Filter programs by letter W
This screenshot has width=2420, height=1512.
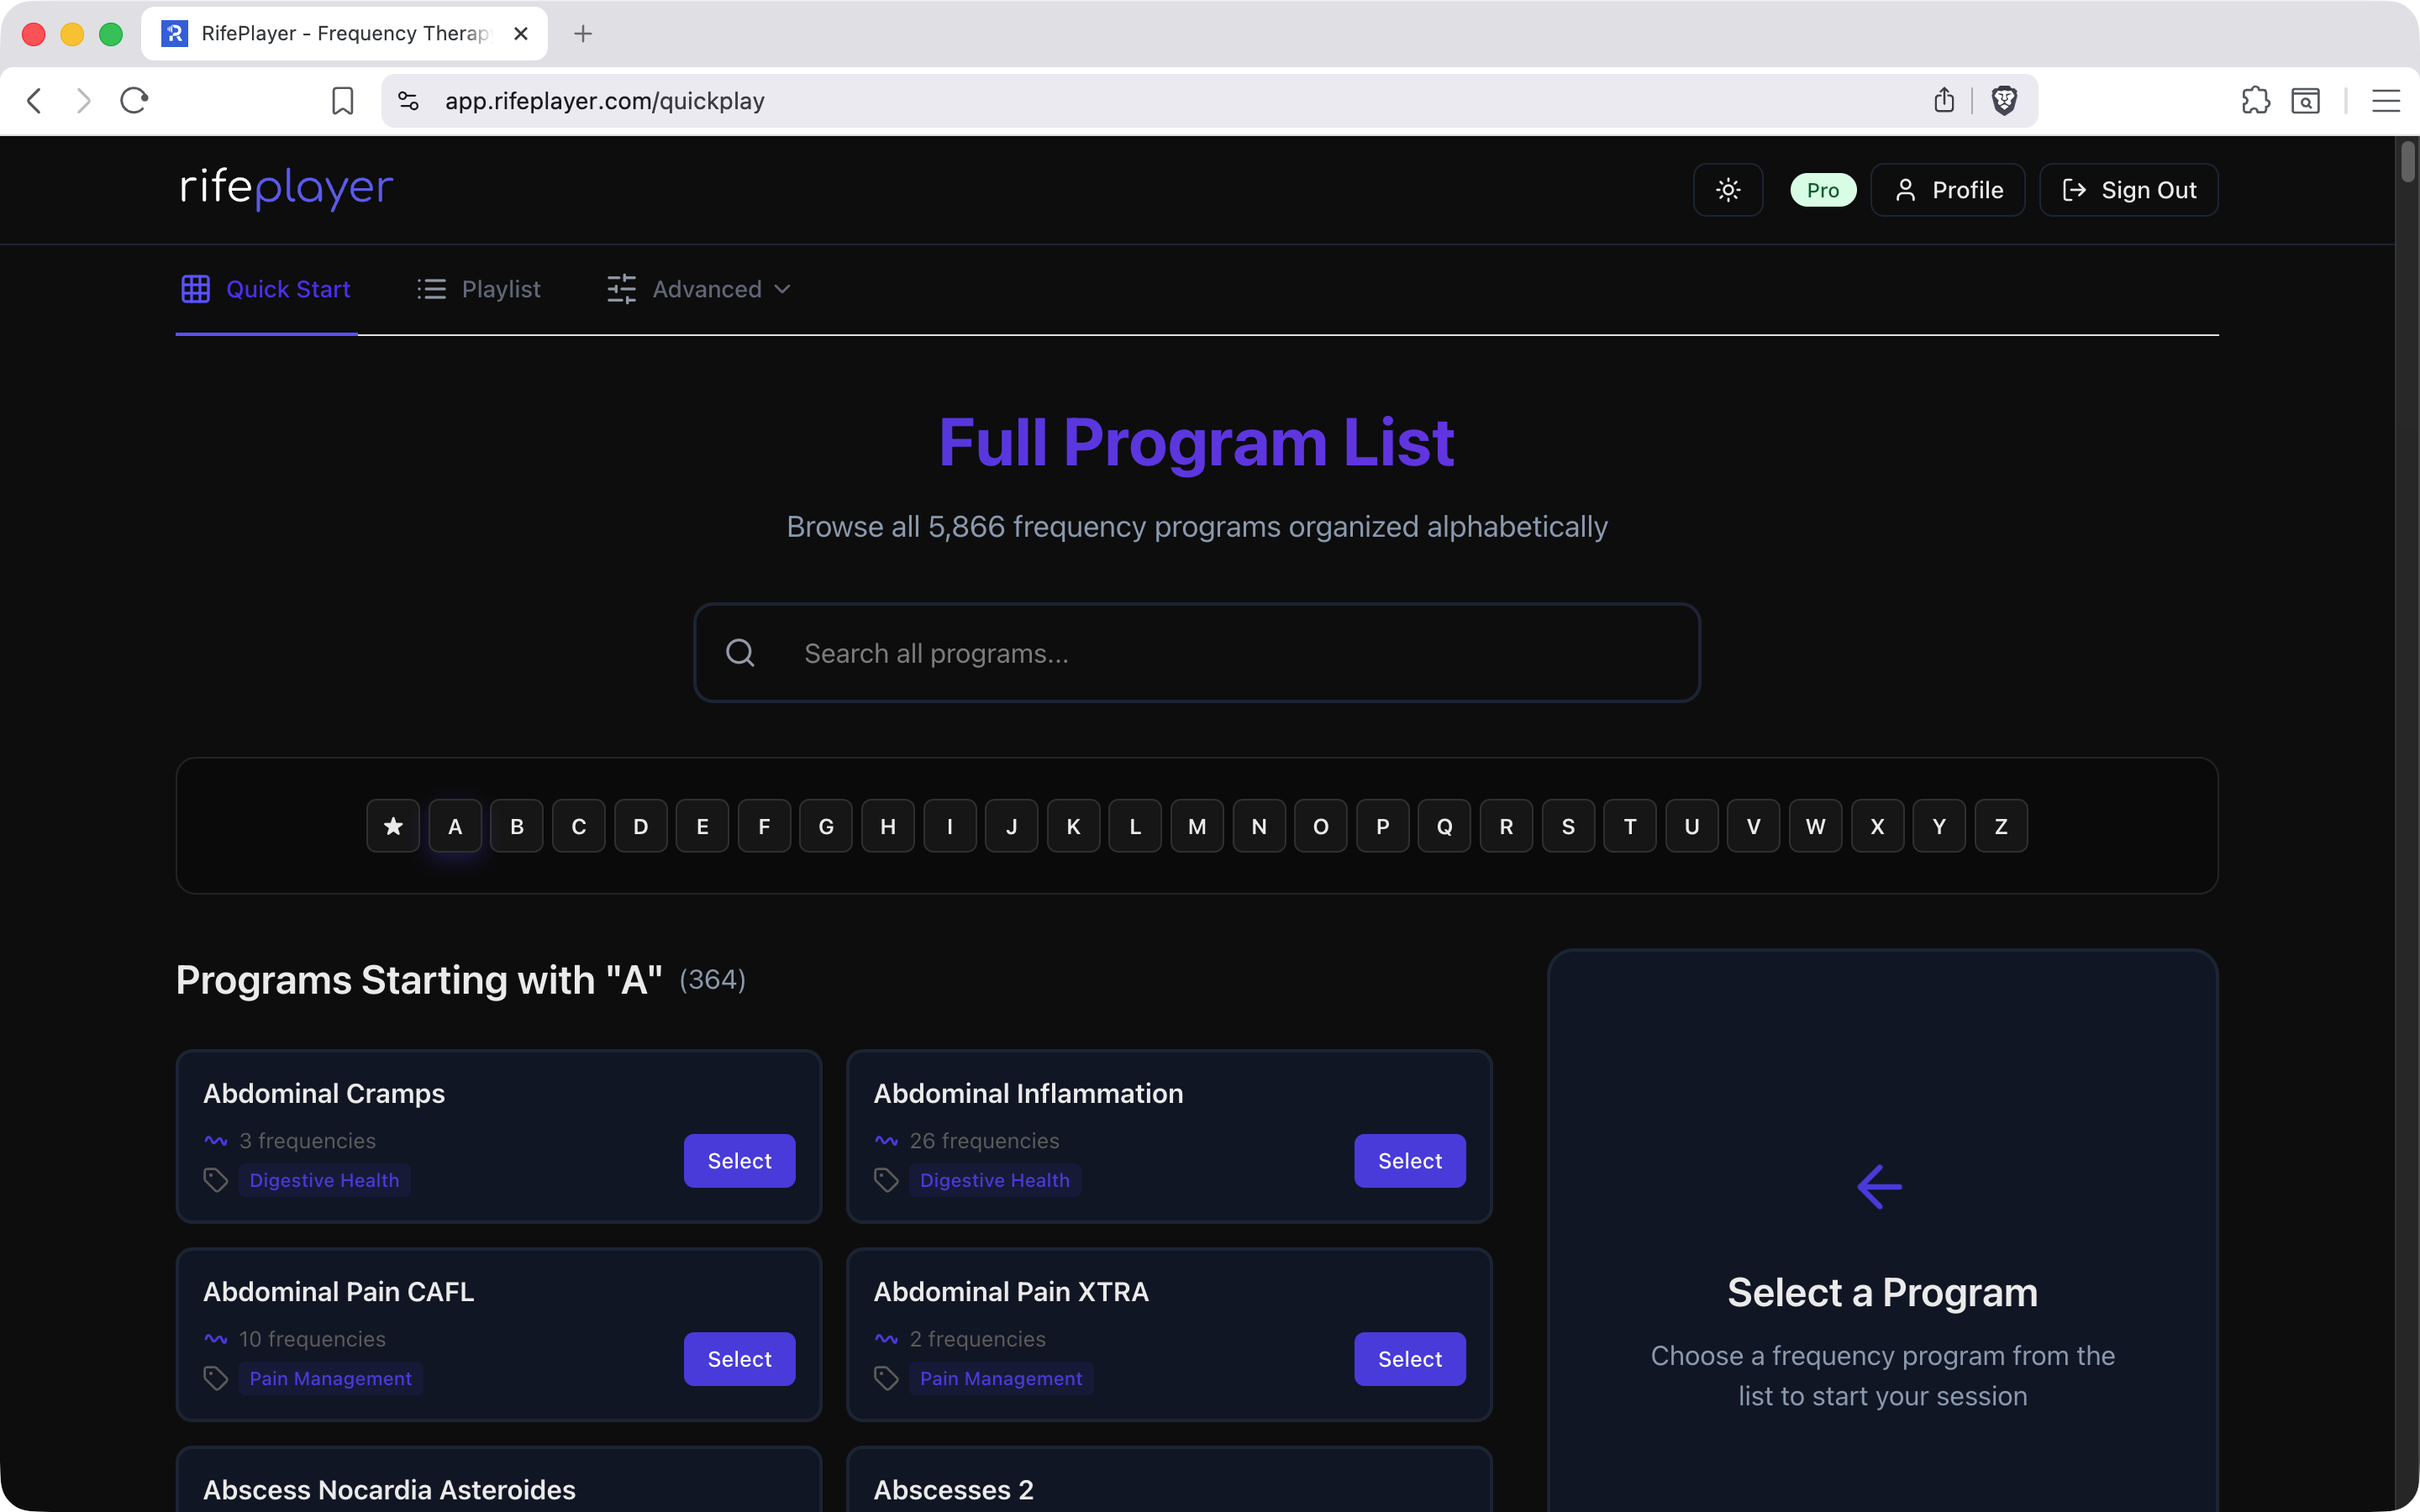point(1815,826)
